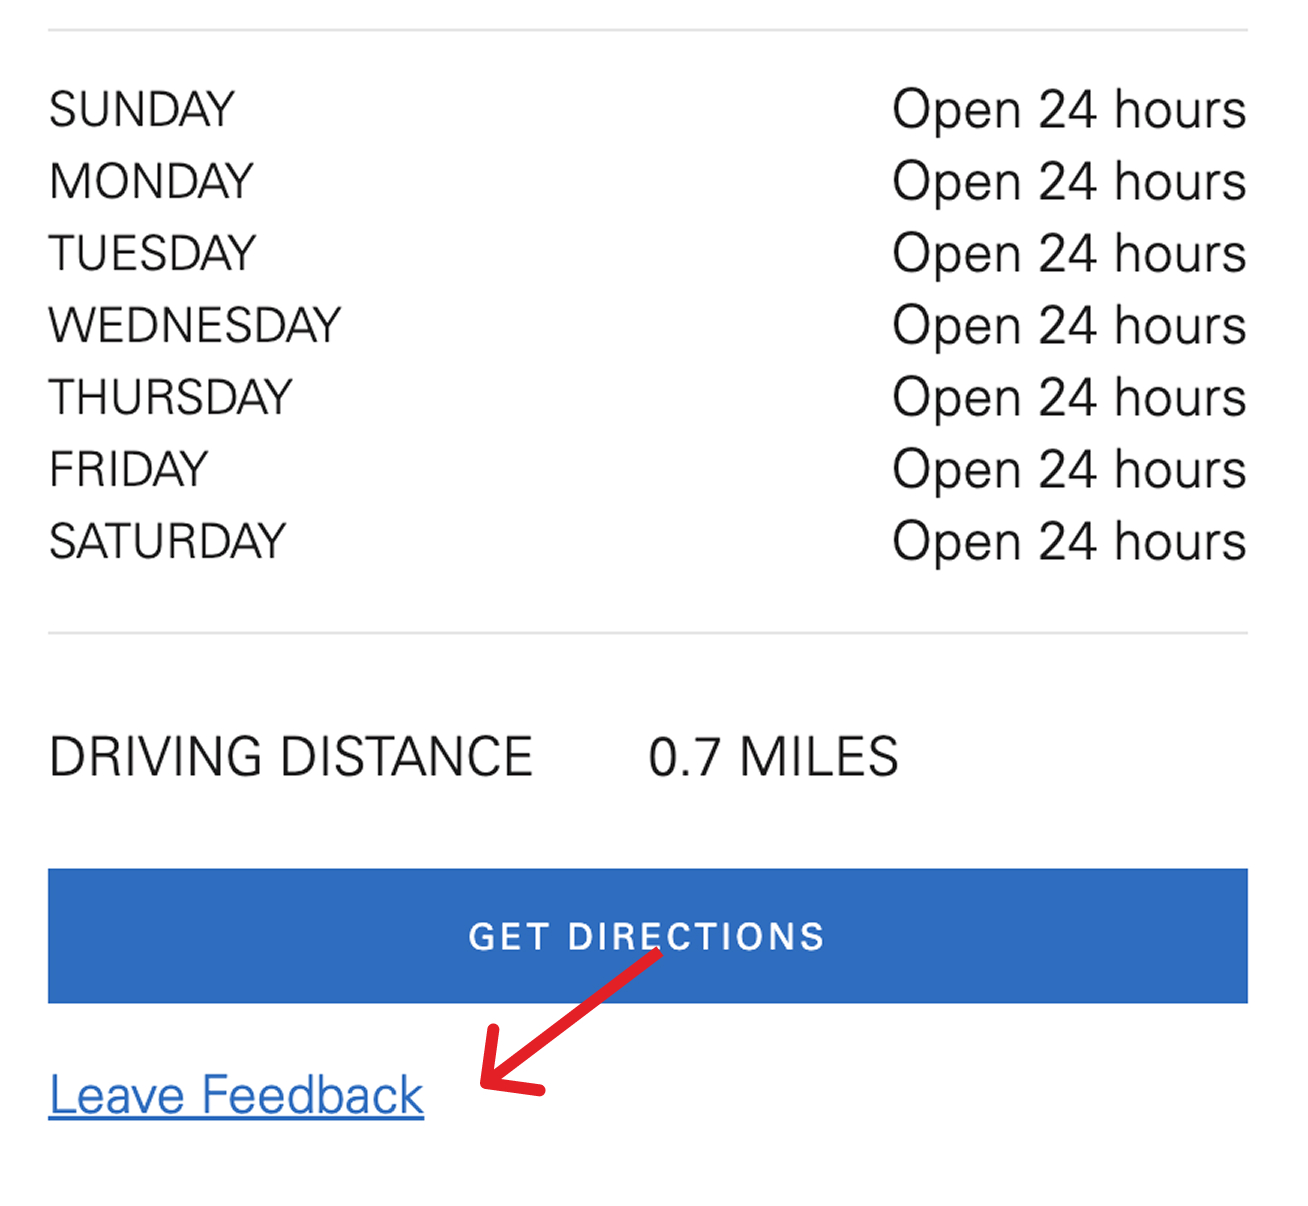Screen dimensions: 1308x1206
Task: Click the SUNDAY day label
Action: (142, 109)
